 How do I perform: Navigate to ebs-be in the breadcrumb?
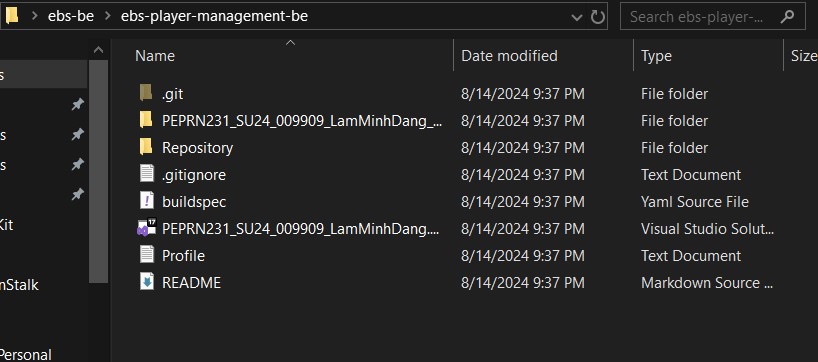71,16
